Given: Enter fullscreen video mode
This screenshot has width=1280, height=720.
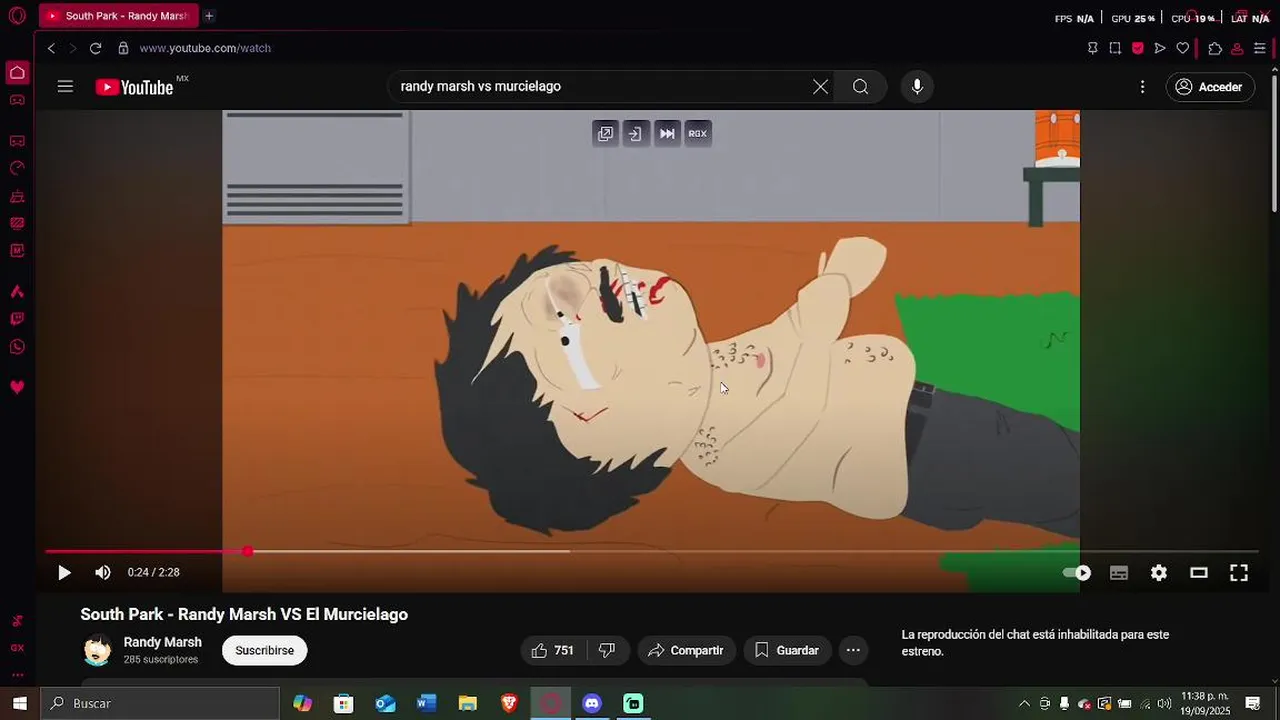Looking at the screenshot, I should click(x=1239, y=573).
